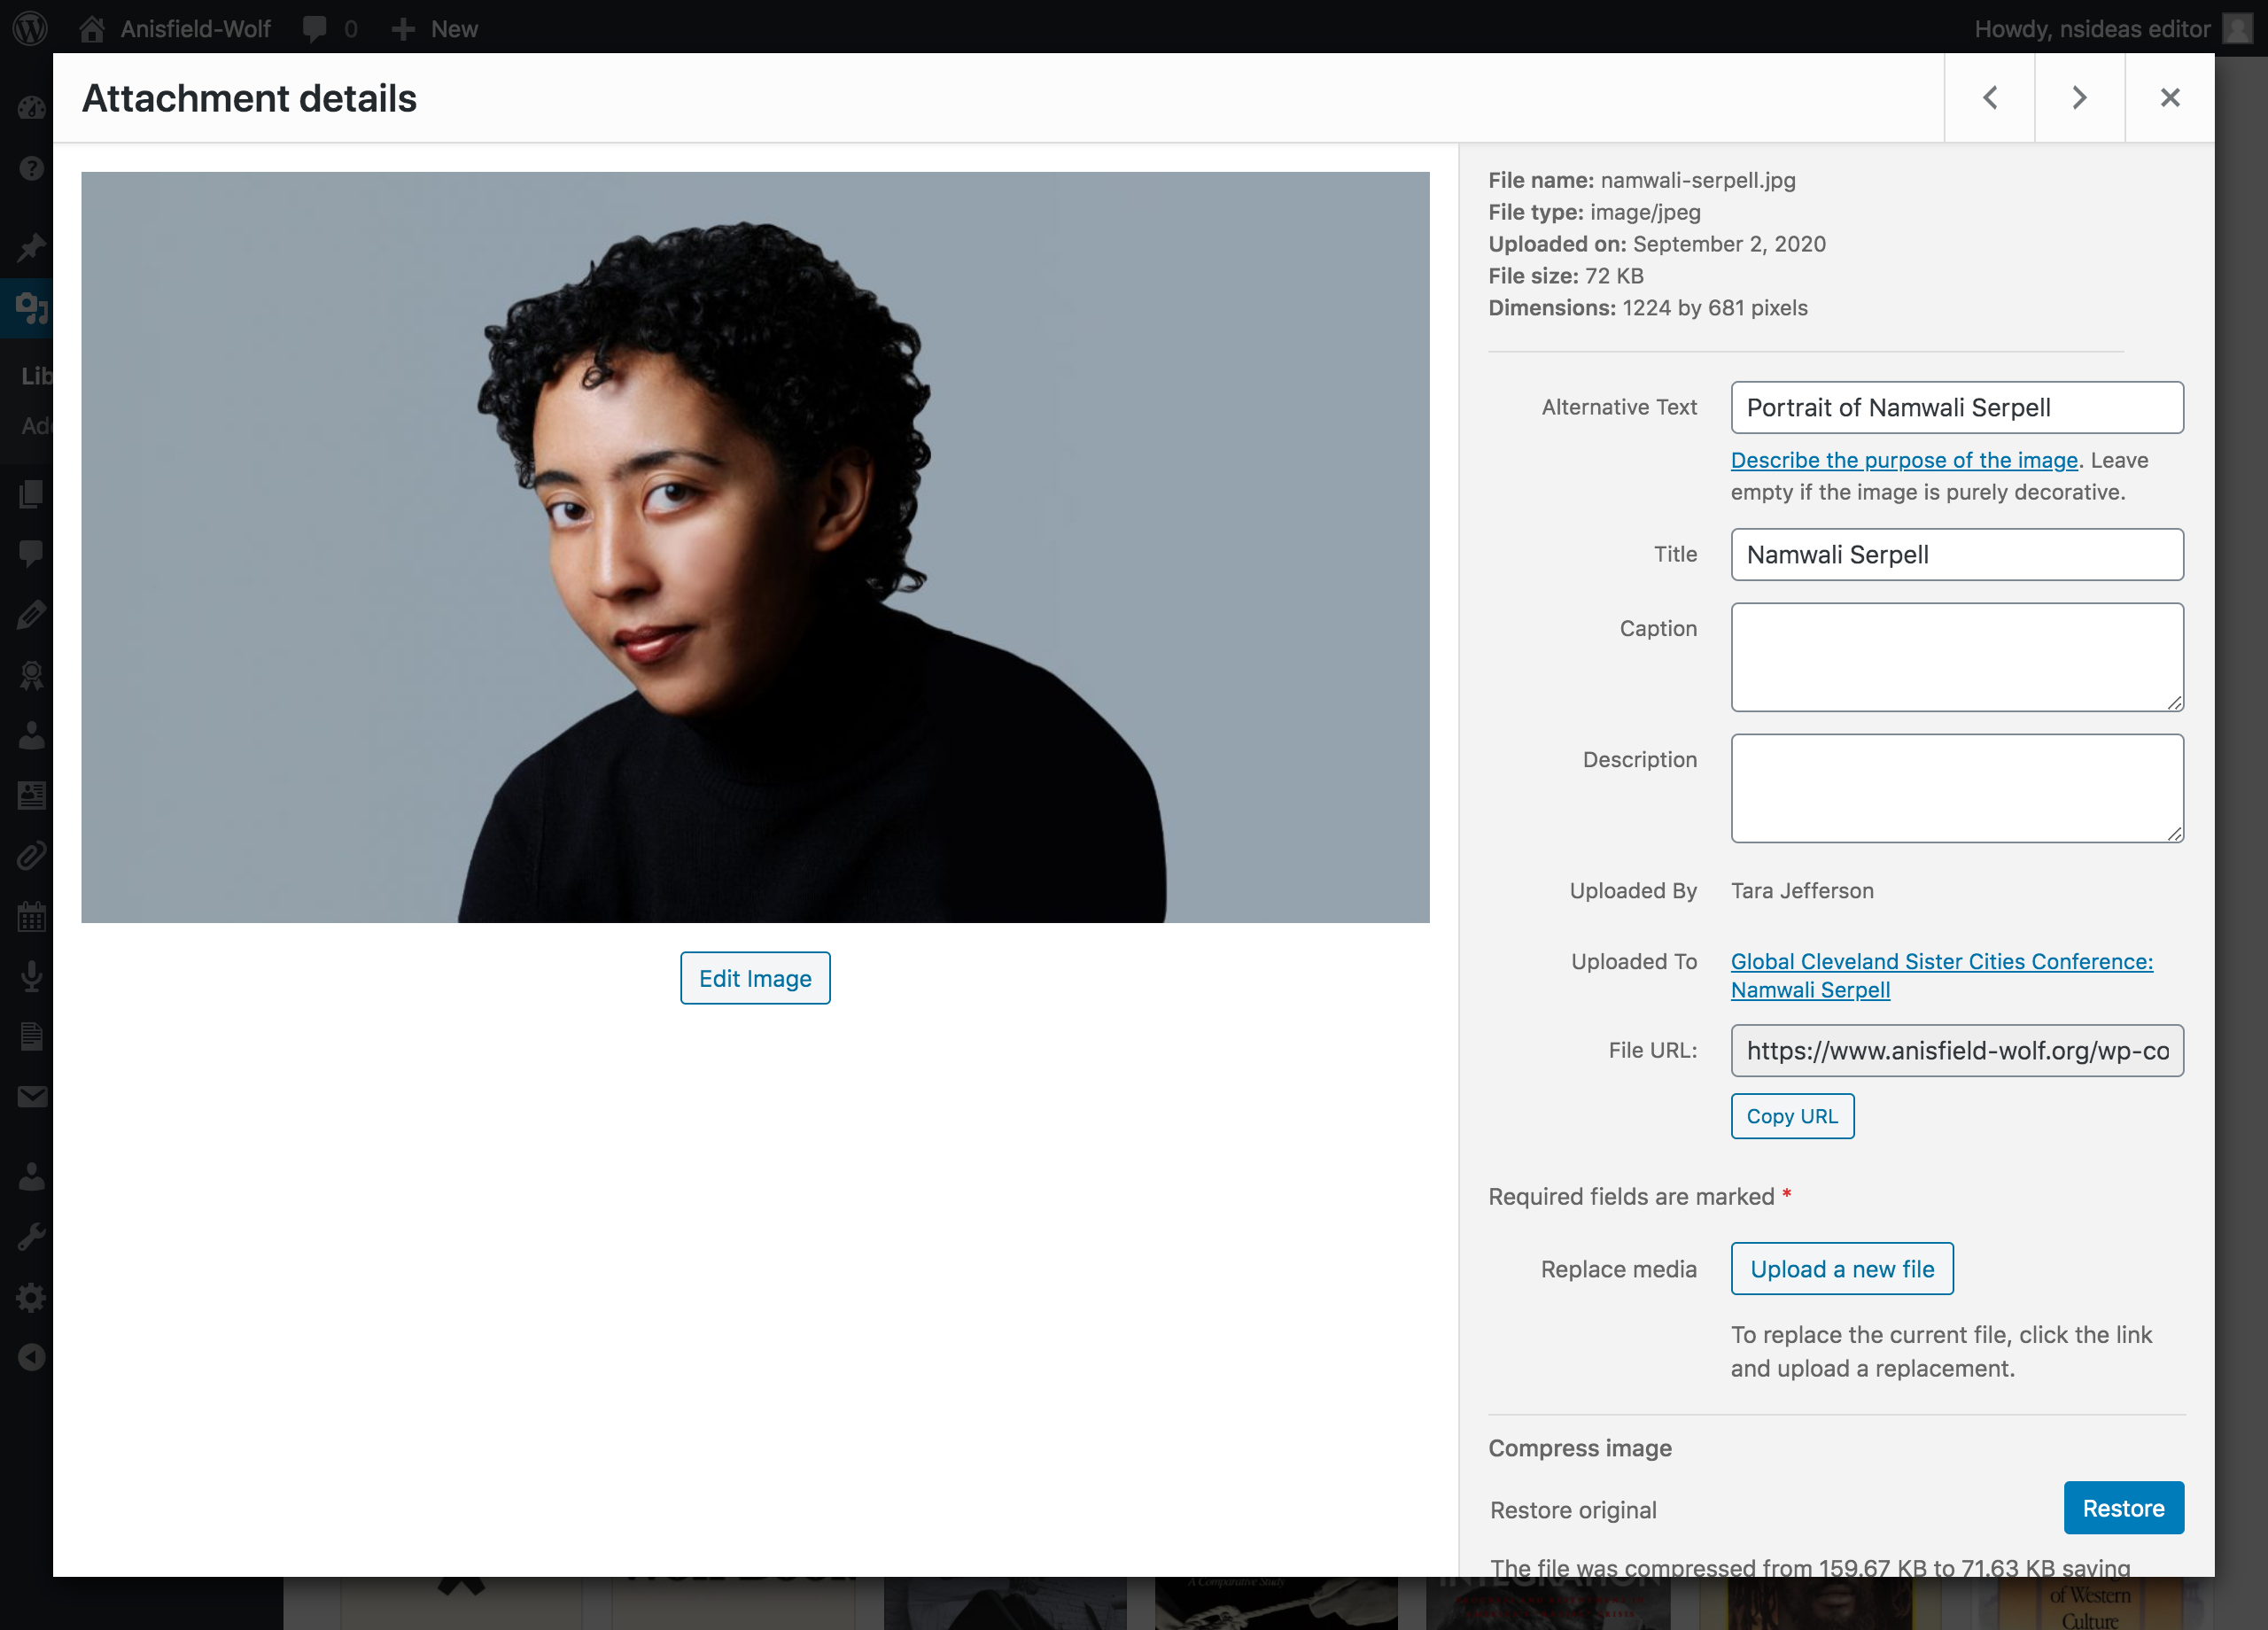
Task: Open the comments bubble in admin bar
Action: point(329,28)
